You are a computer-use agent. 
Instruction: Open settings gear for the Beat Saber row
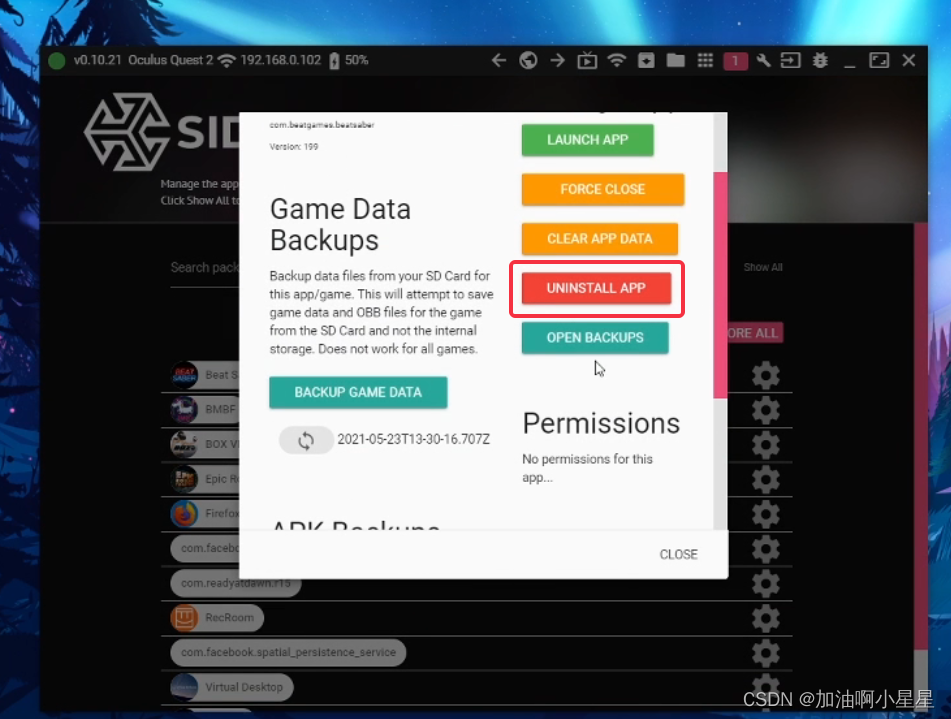(x=765, y=376)
